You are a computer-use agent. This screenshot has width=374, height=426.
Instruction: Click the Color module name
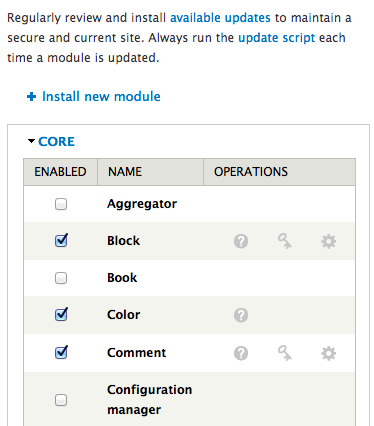point(124,315)
